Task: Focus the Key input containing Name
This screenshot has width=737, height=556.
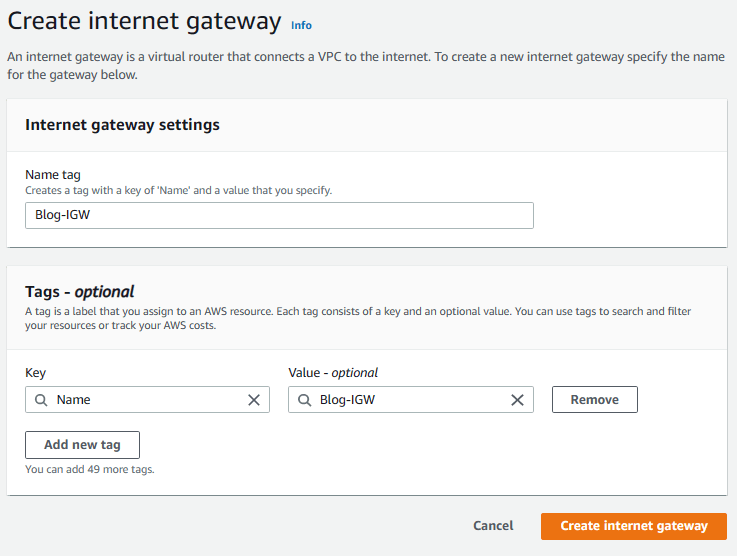Action: tap(145, 400)
